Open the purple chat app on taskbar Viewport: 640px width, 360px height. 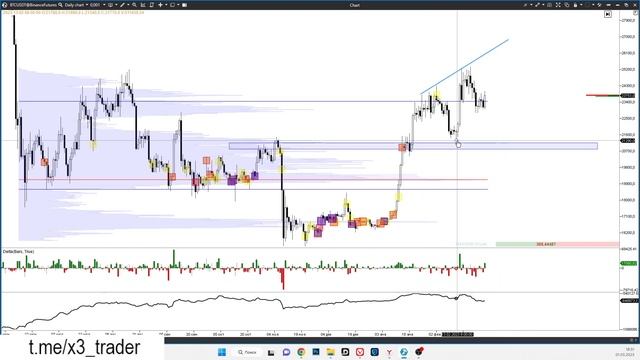(x=287, y=352)
